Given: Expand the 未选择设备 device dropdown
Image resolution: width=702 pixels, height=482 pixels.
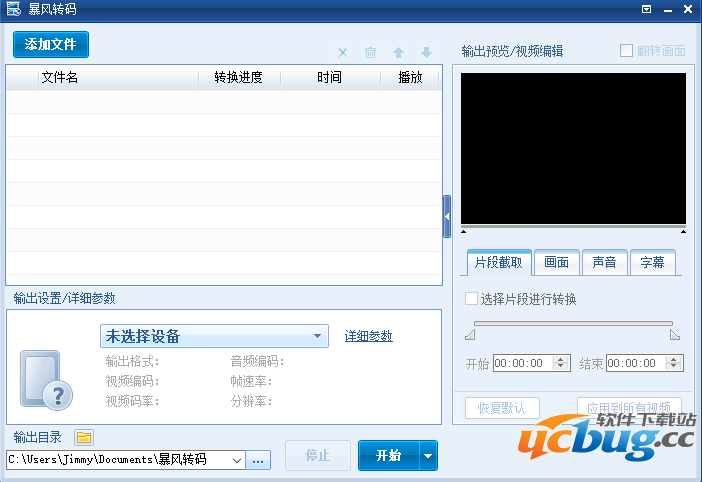Looking at the screenshot, I should tap(317, 336).
